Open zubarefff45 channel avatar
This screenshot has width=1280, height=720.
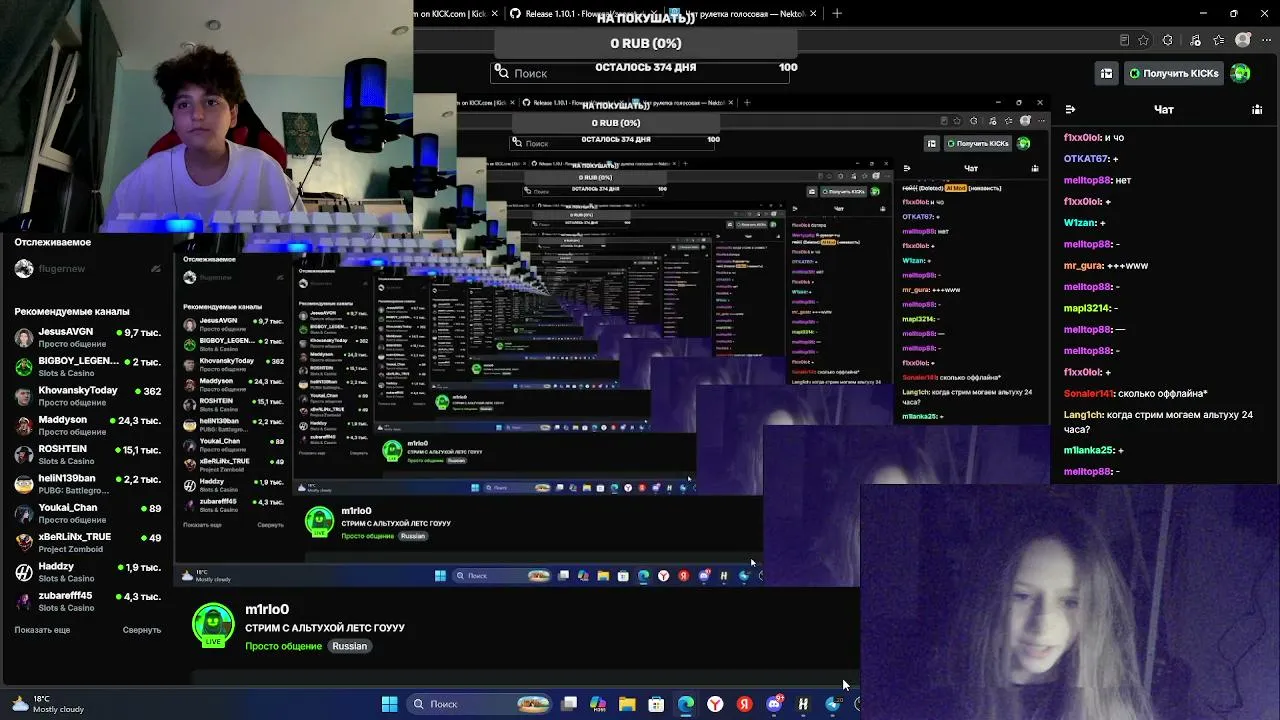(x=24, y=601)
